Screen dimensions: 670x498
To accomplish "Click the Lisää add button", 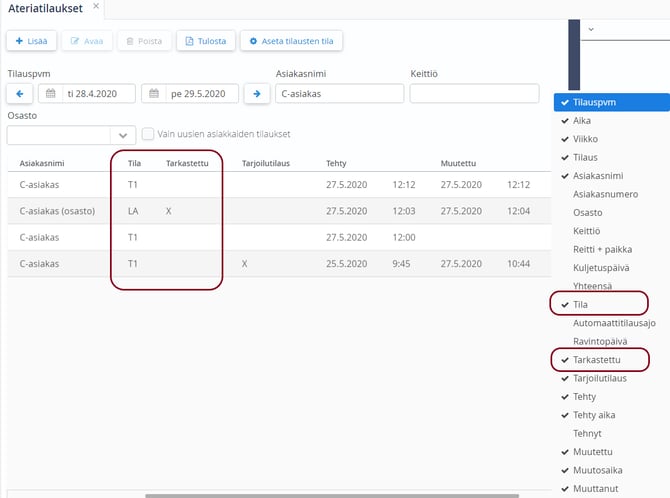I will point(31,41).
